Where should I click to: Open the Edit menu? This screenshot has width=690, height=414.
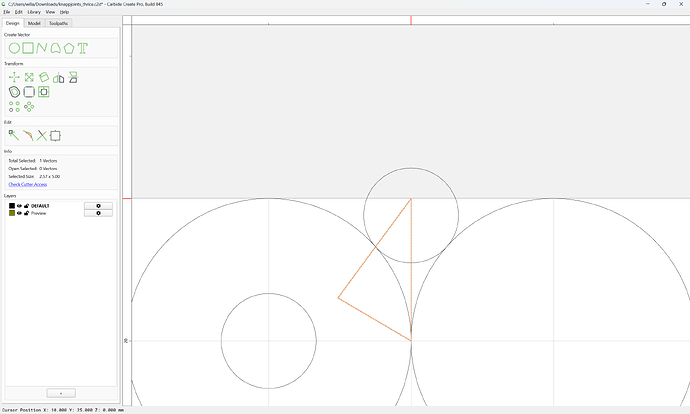click(18, 12)
